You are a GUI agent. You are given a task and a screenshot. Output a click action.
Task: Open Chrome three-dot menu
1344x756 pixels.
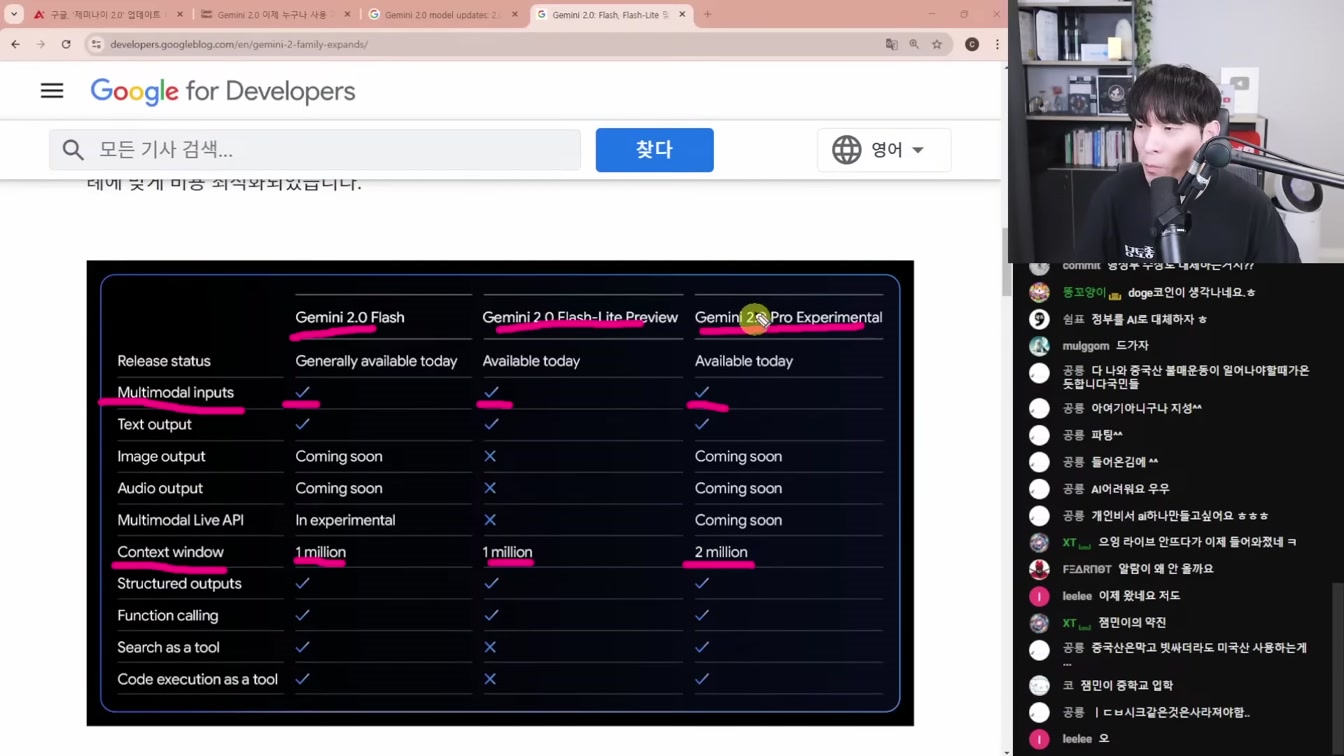click(x=997, y=44)
